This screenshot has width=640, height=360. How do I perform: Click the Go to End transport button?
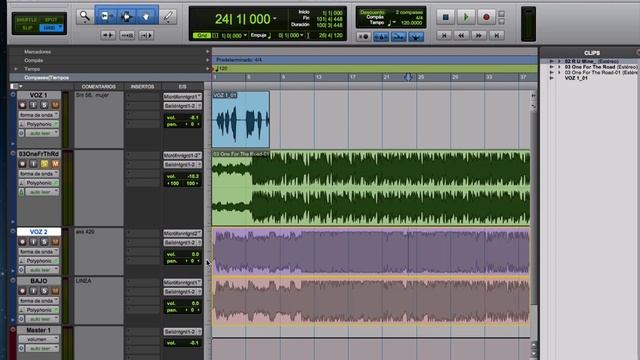[x=496, y=36]
